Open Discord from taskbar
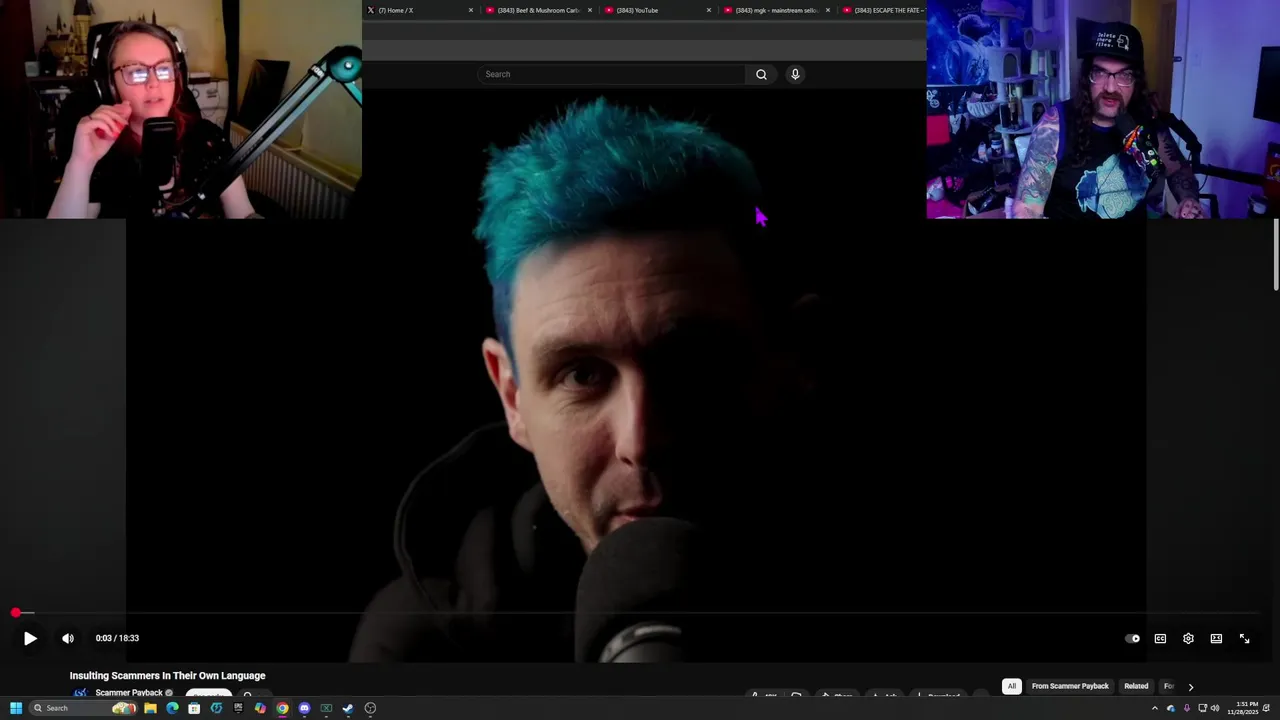1280x720 pixels. point(304,708)
